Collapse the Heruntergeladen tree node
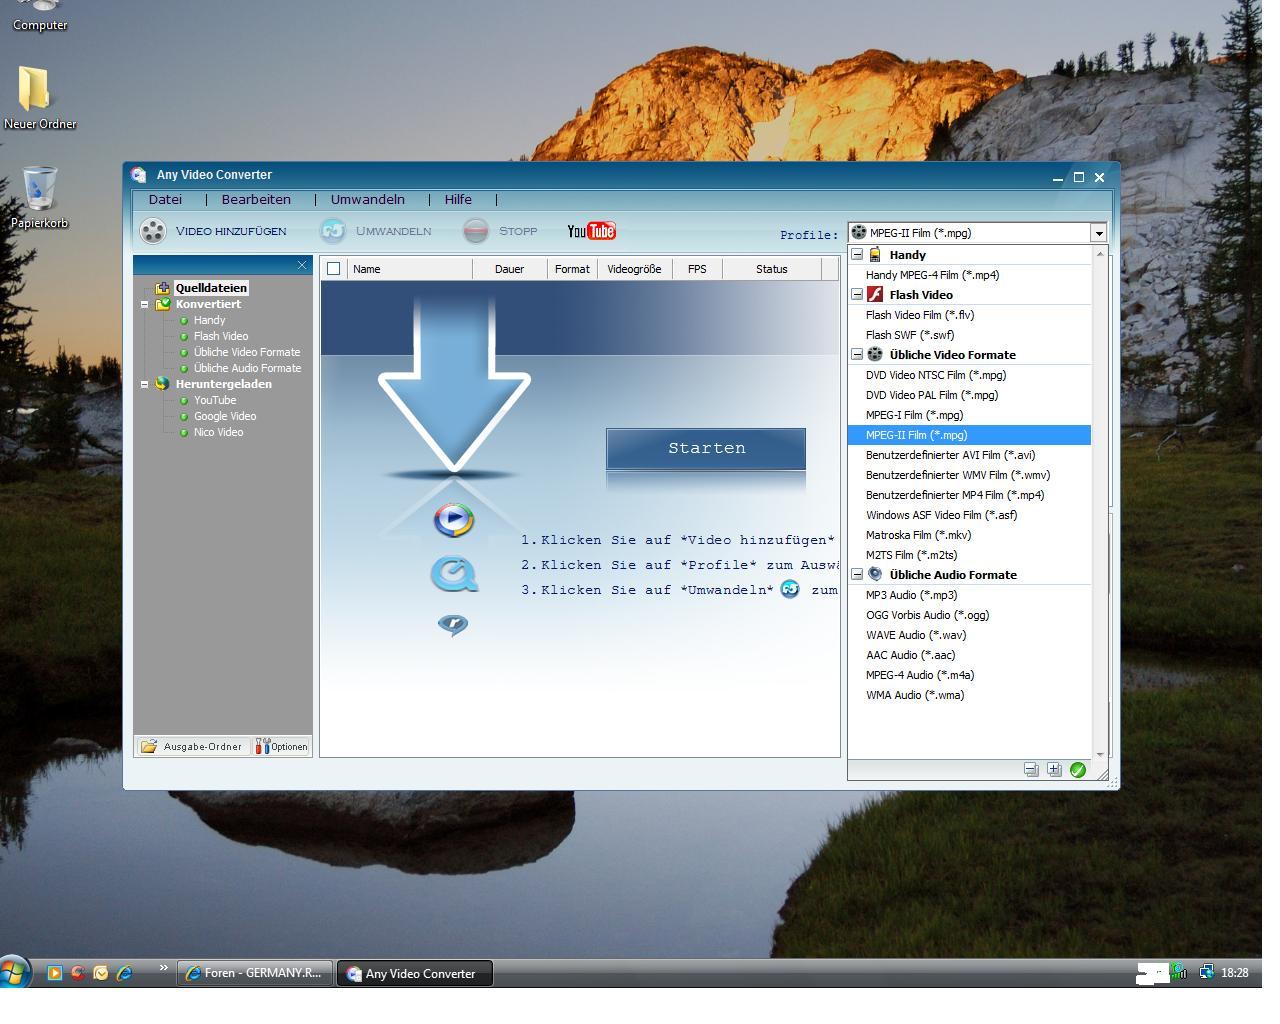The width and height of the screenshot is (1280, 1024). tap(144, 384)
